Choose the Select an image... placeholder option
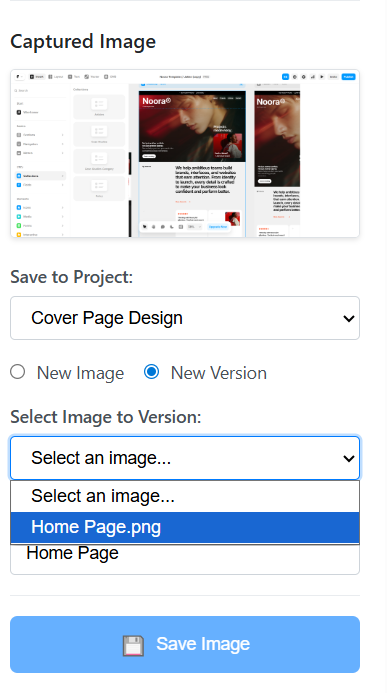Viewport: 387px width, 693px height. click(185, 496)
